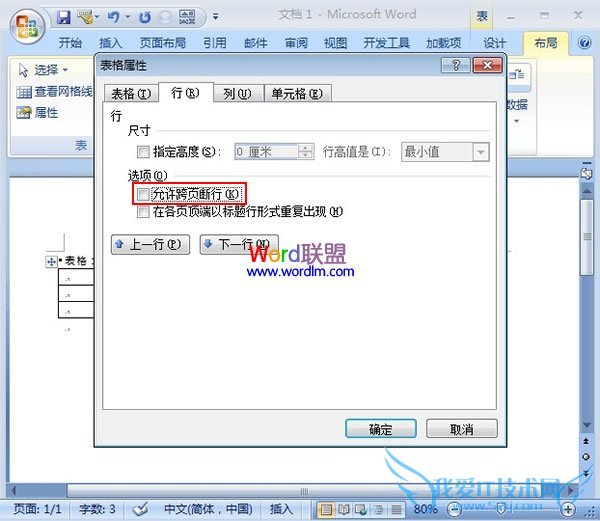
Task: Click the ruler toggle above the scrollbar
Action: (x=586, y=174)
